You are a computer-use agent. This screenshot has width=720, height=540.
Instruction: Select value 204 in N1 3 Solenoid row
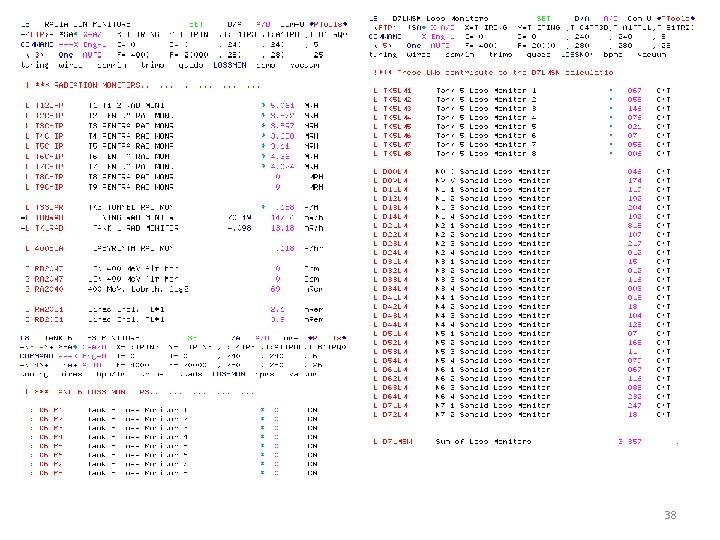coord(635,208)
